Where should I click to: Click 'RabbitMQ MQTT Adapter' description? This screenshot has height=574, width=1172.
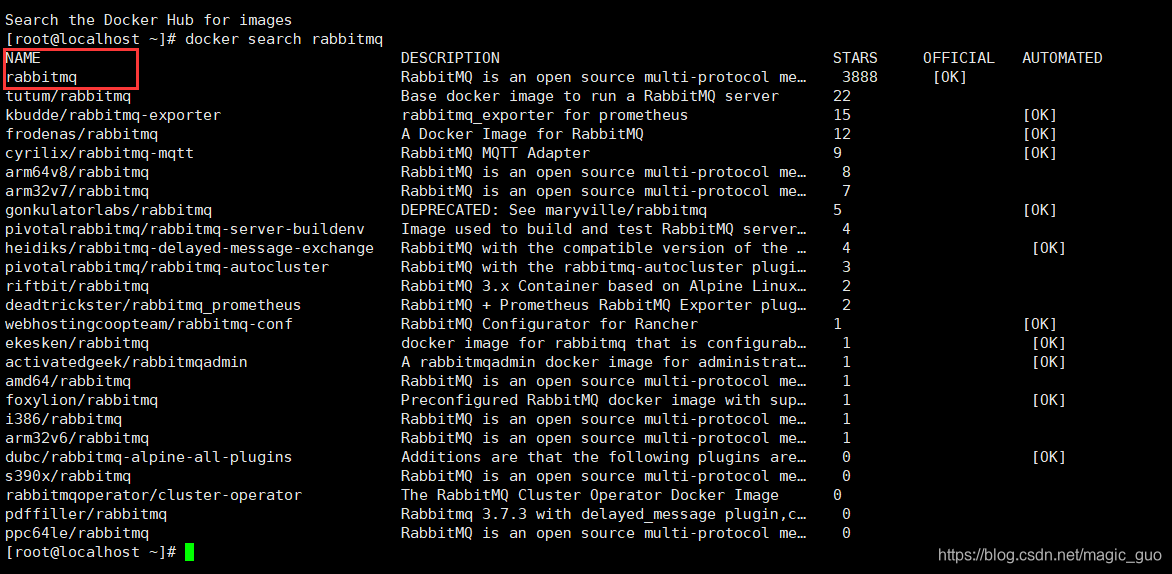(x=495, y=153)
